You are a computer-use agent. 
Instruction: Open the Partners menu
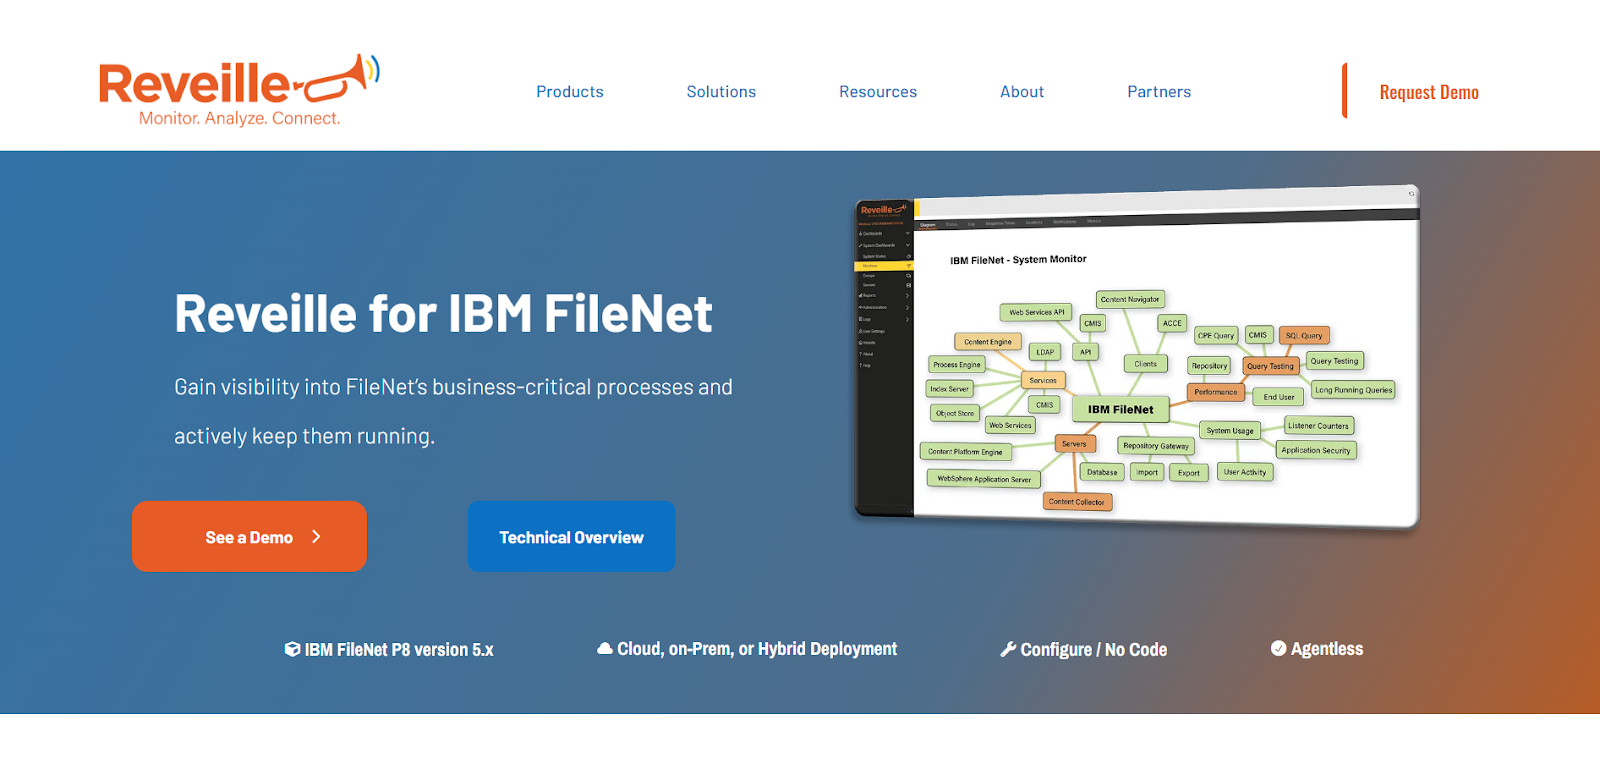click(1159, 92)
